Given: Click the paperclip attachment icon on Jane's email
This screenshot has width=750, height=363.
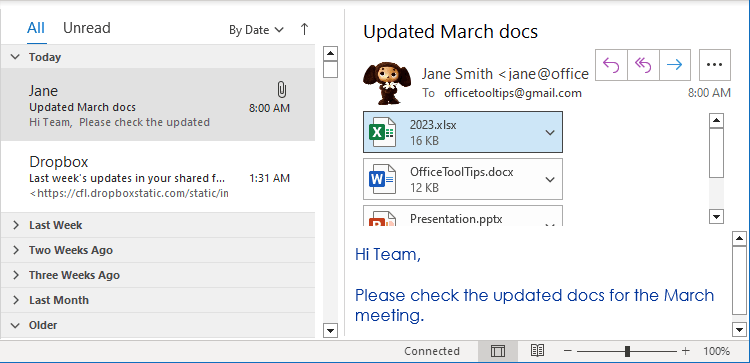Looking at the screenshot, I should point(282,89).
